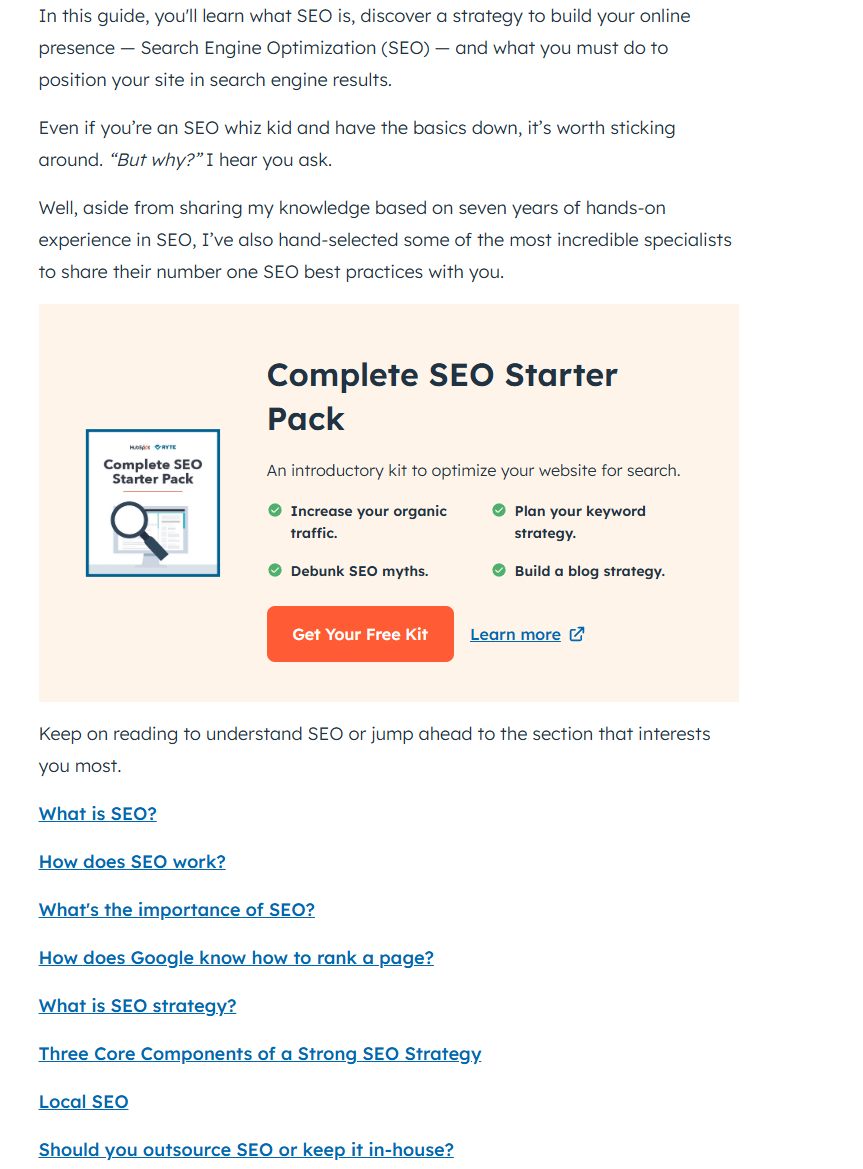863x1169 pixels.
Task: Go to How does SEO work? link
Action: (132, 862)
